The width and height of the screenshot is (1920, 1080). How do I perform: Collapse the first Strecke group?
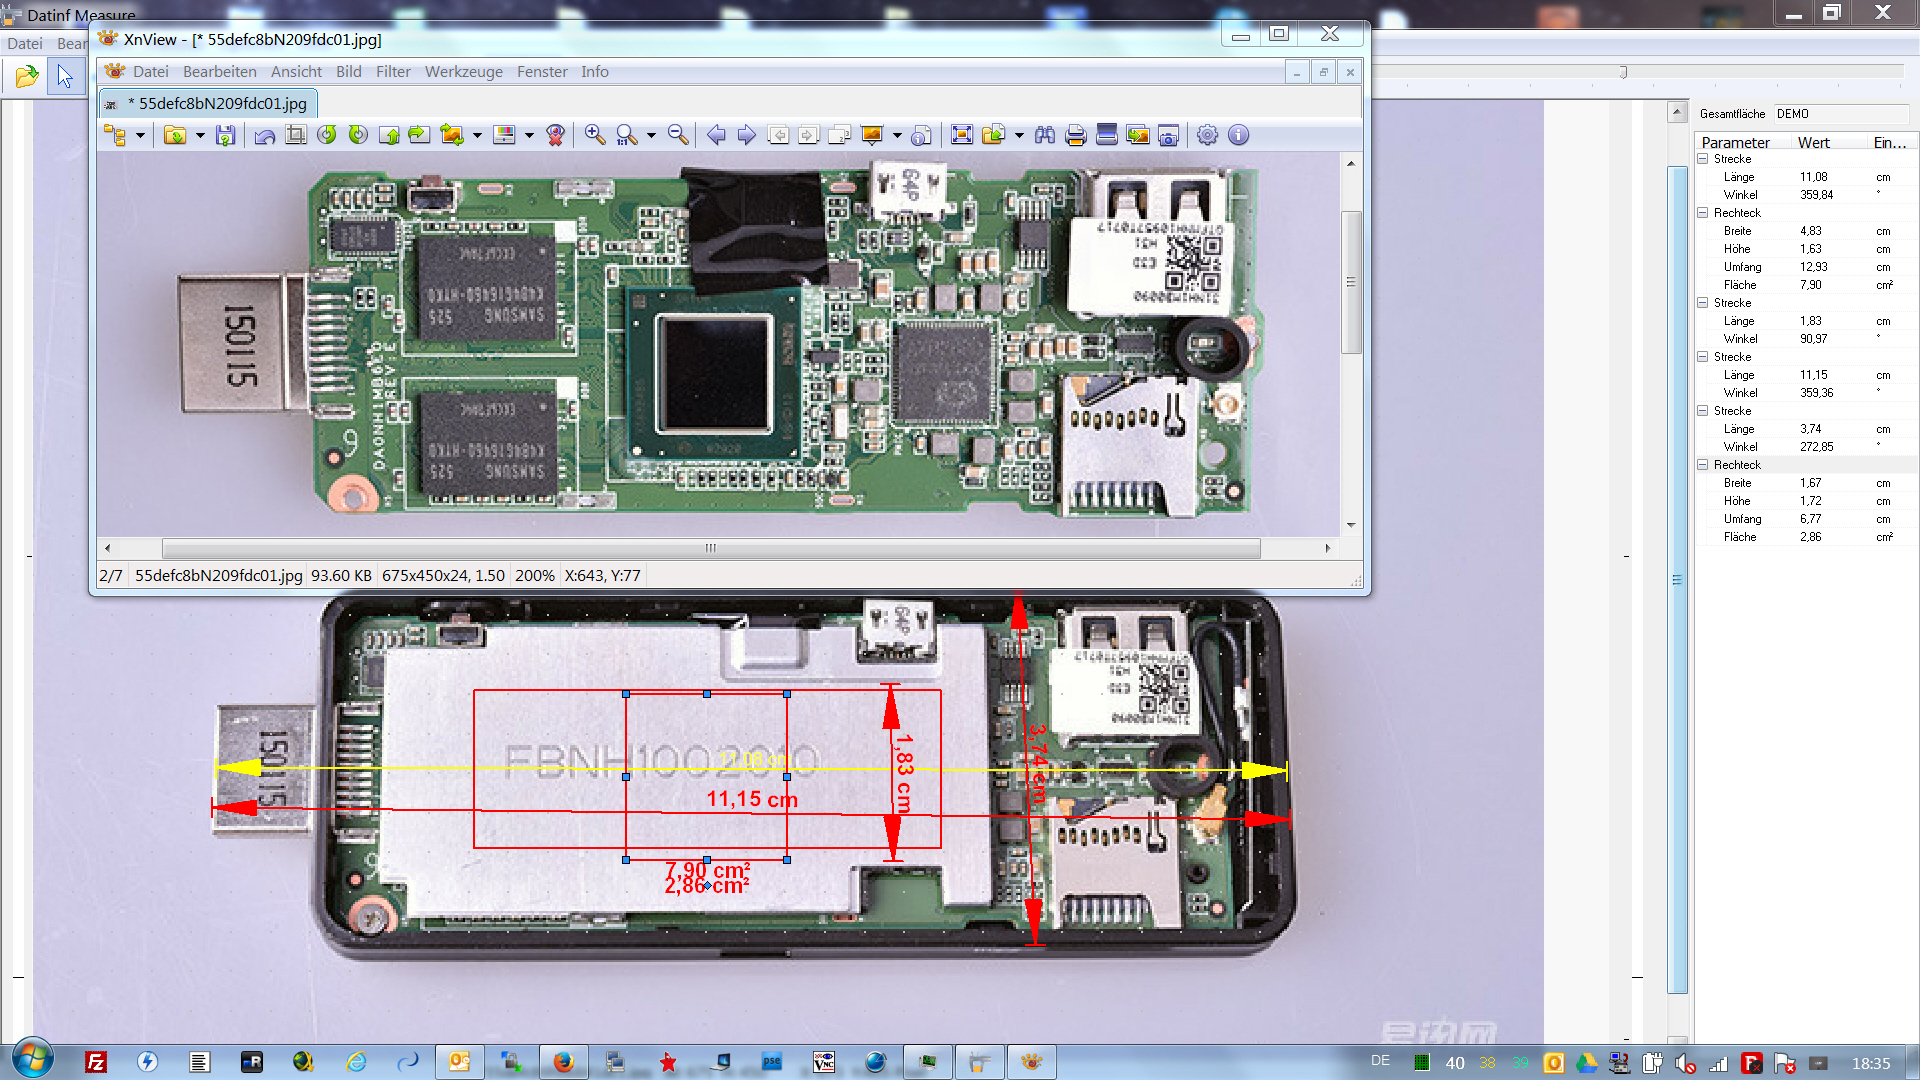1703,159
